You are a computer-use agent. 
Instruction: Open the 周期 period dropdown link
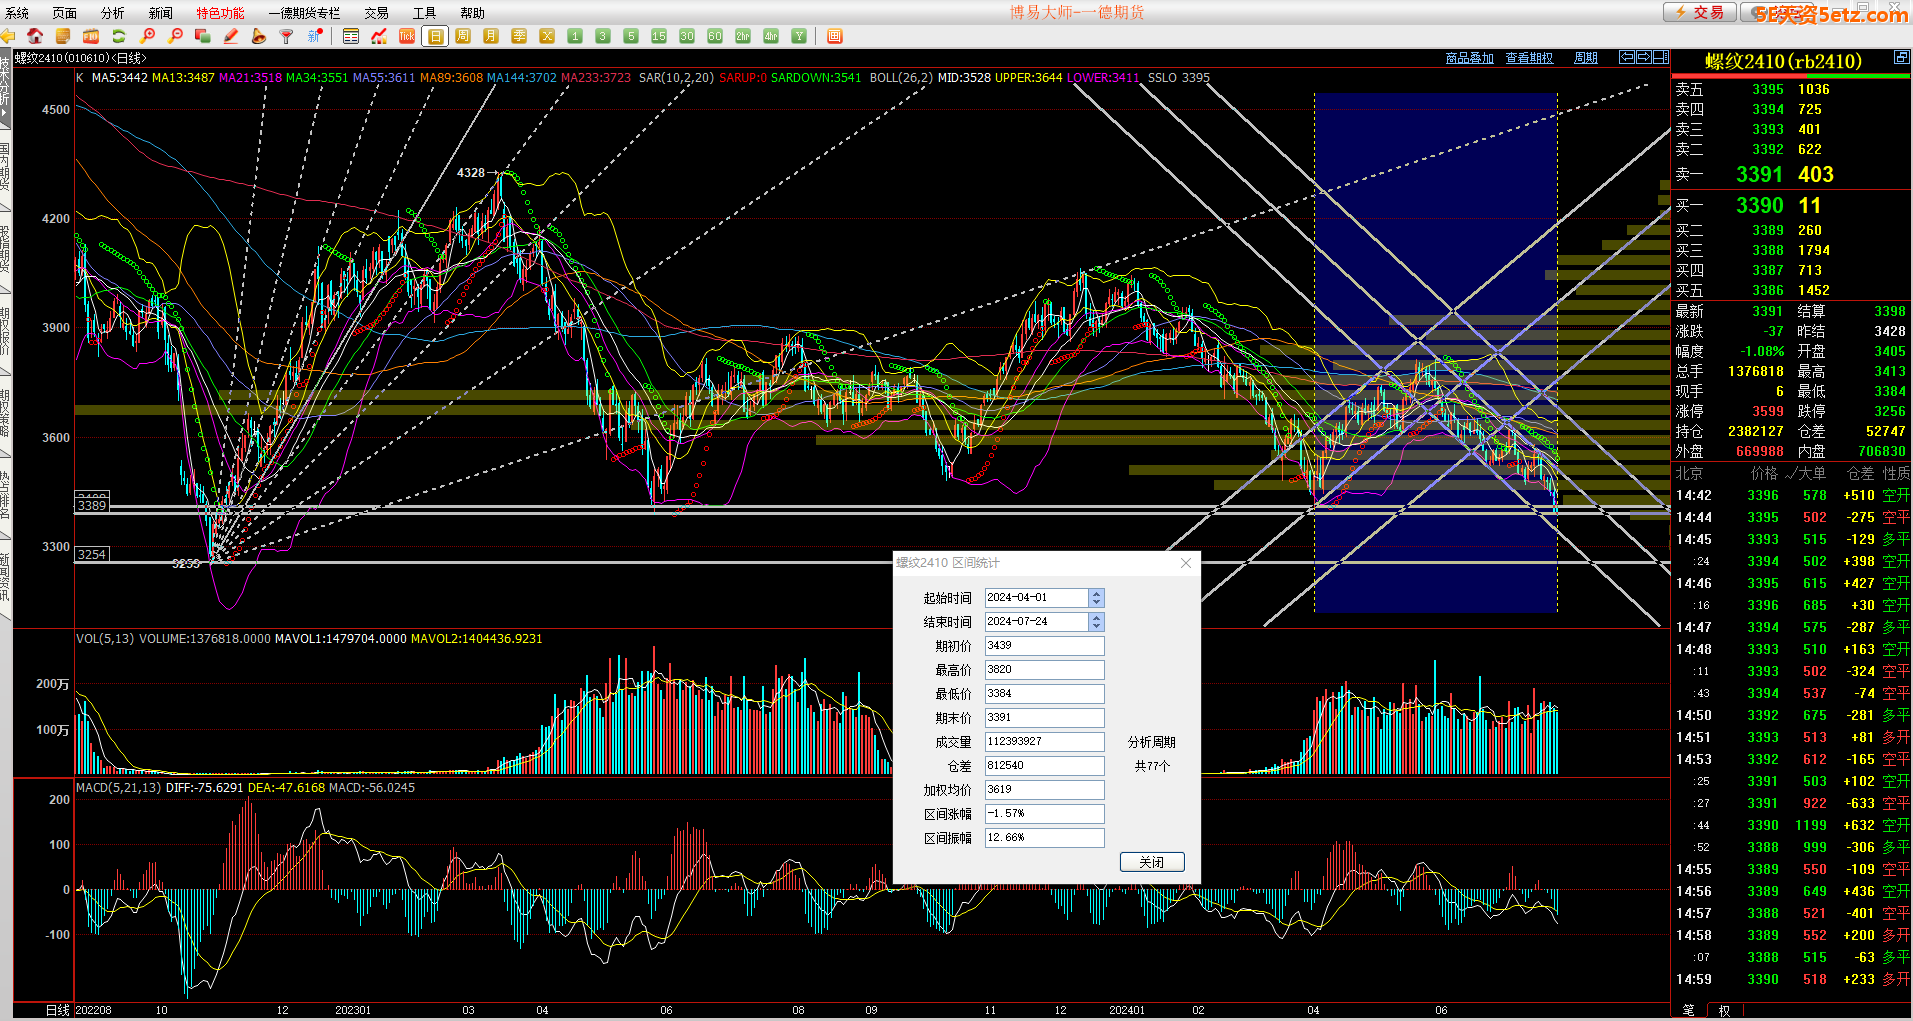coord(1585,58)
